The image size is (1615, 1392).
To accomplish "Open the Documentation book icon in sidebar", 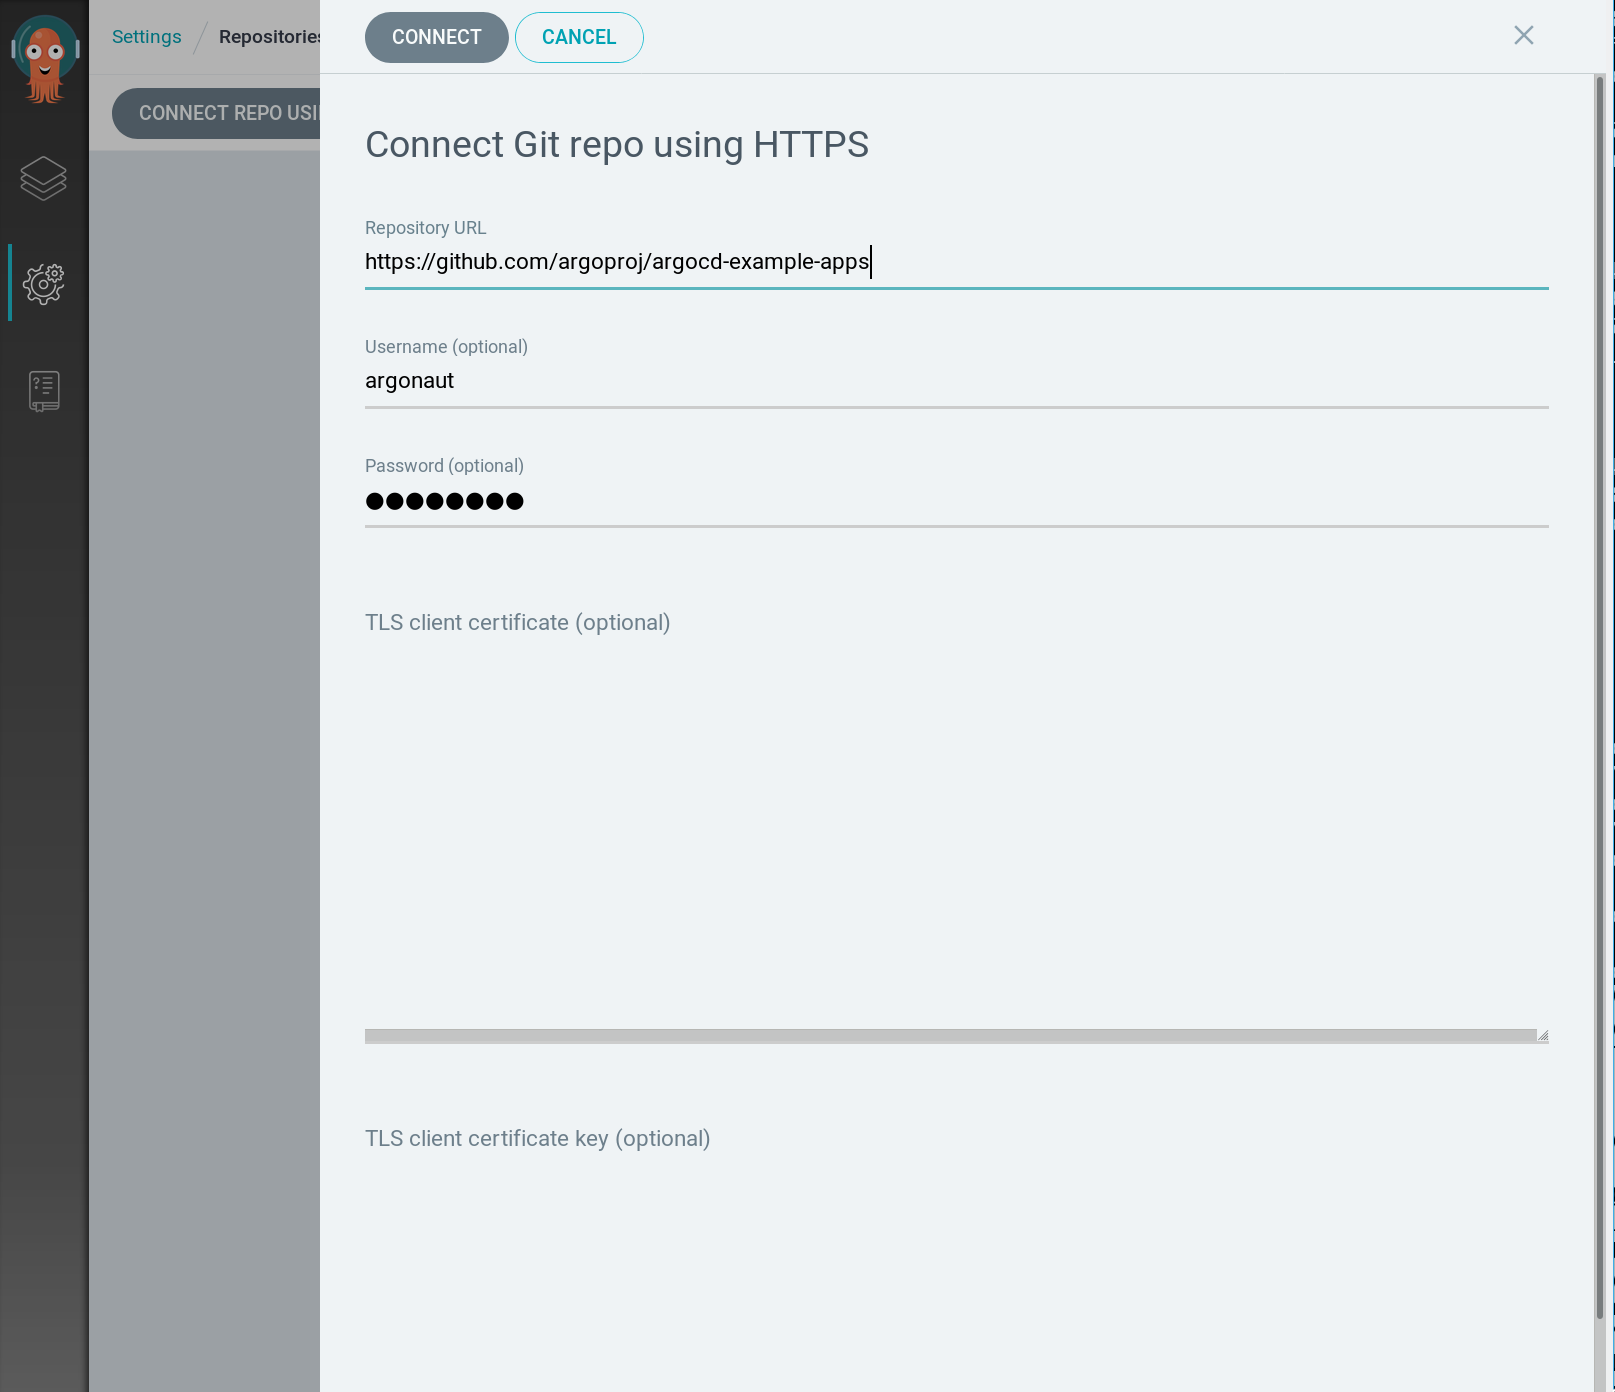I will click(44, 391).
